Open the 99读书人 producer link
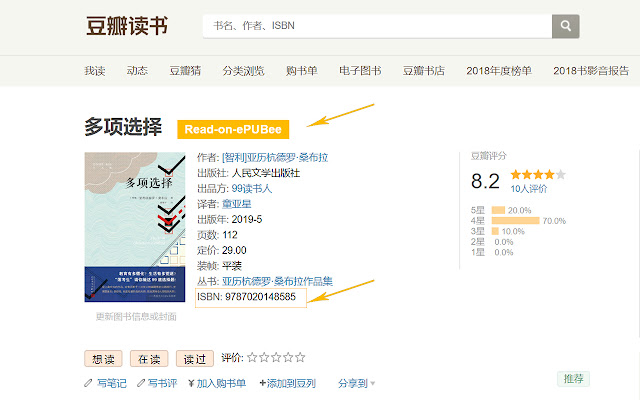Image resolution: width=640 pixels, height=400 pixels. coord(251,189)
